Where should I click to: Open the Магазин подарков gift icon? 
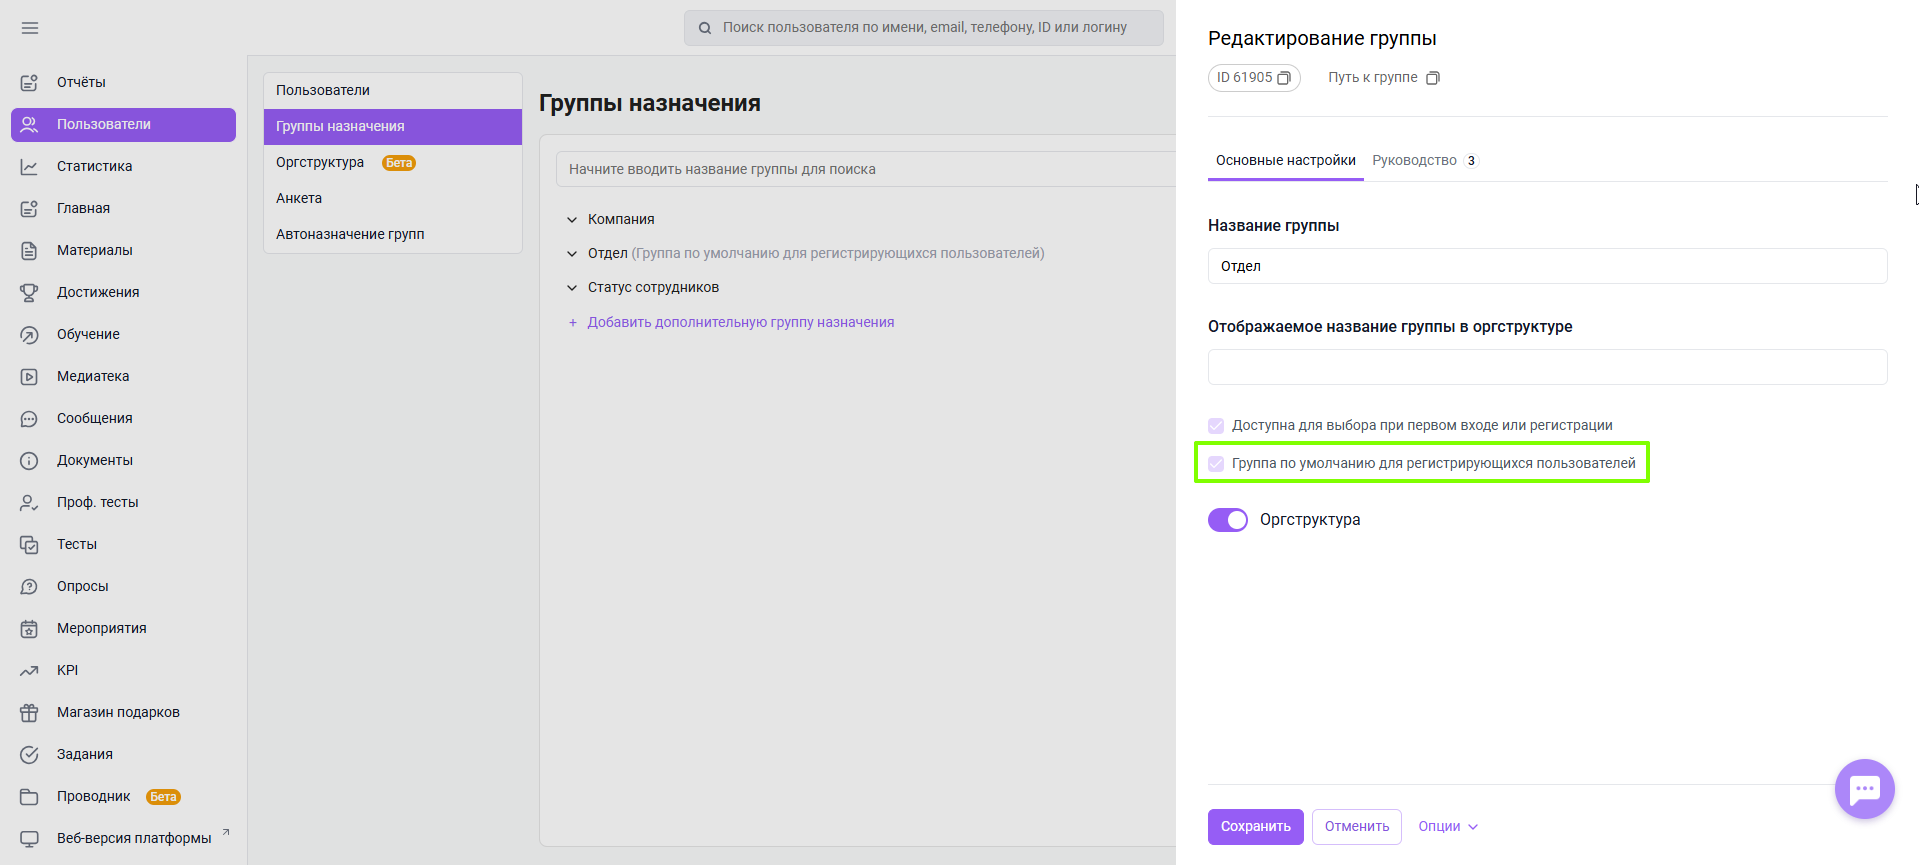point(29,712)
